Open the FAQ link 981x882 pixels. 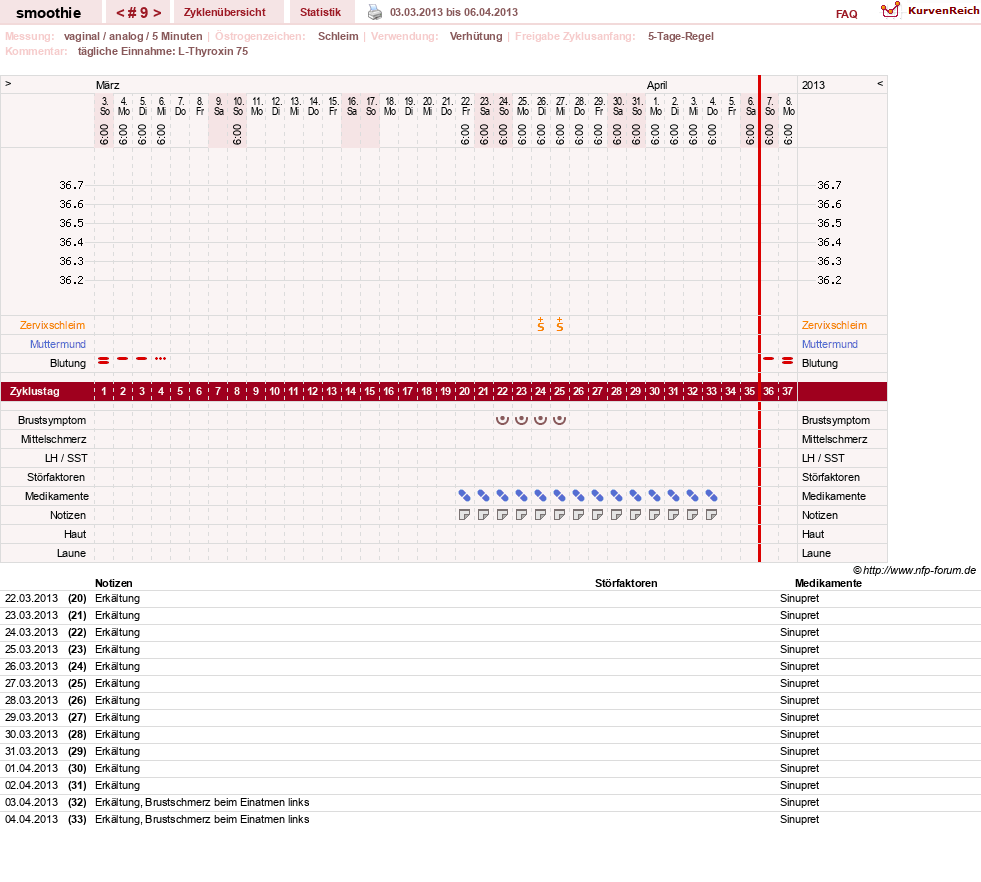(846, 14)
